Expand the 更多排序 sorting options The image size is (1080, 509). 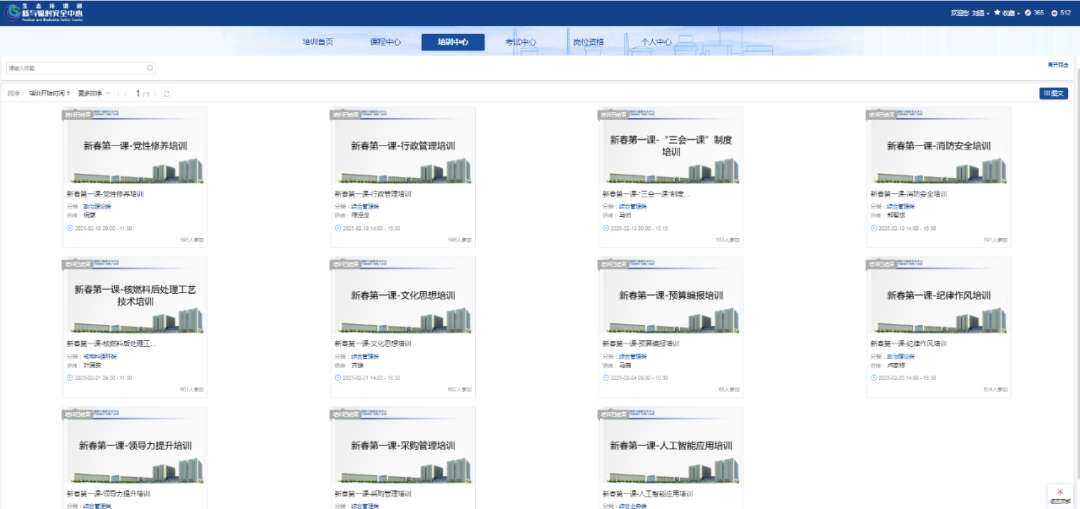tap(94, 94)
